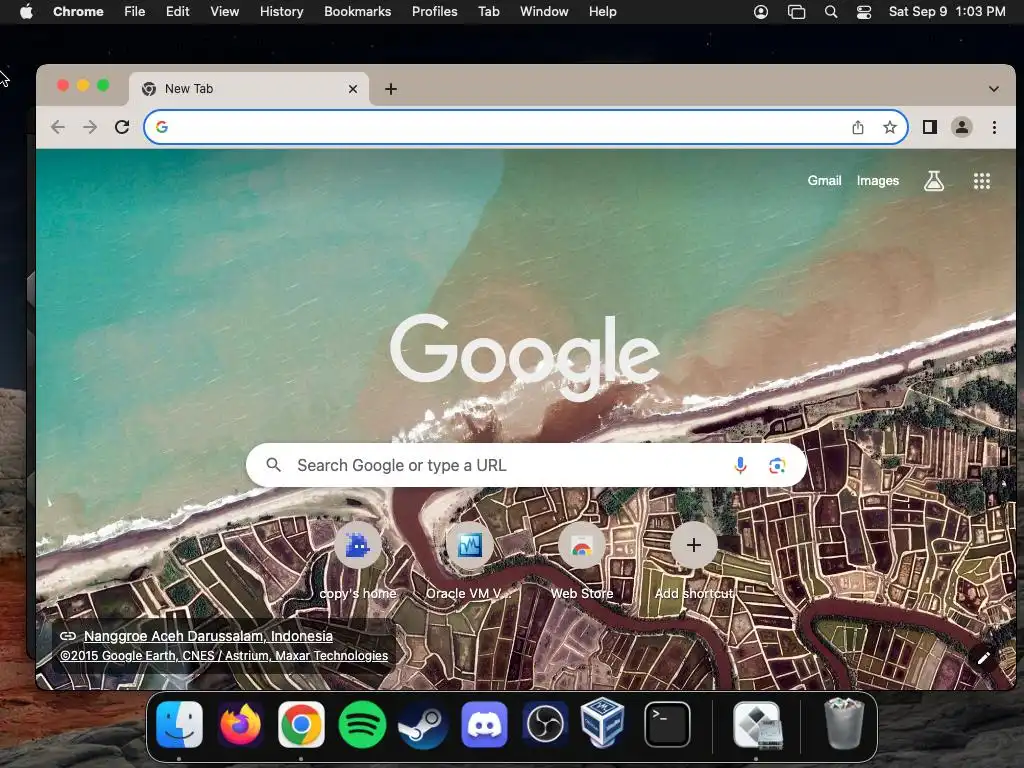Open the Edit menu
Screen dimensions: 1024x768
pos(177,12)
